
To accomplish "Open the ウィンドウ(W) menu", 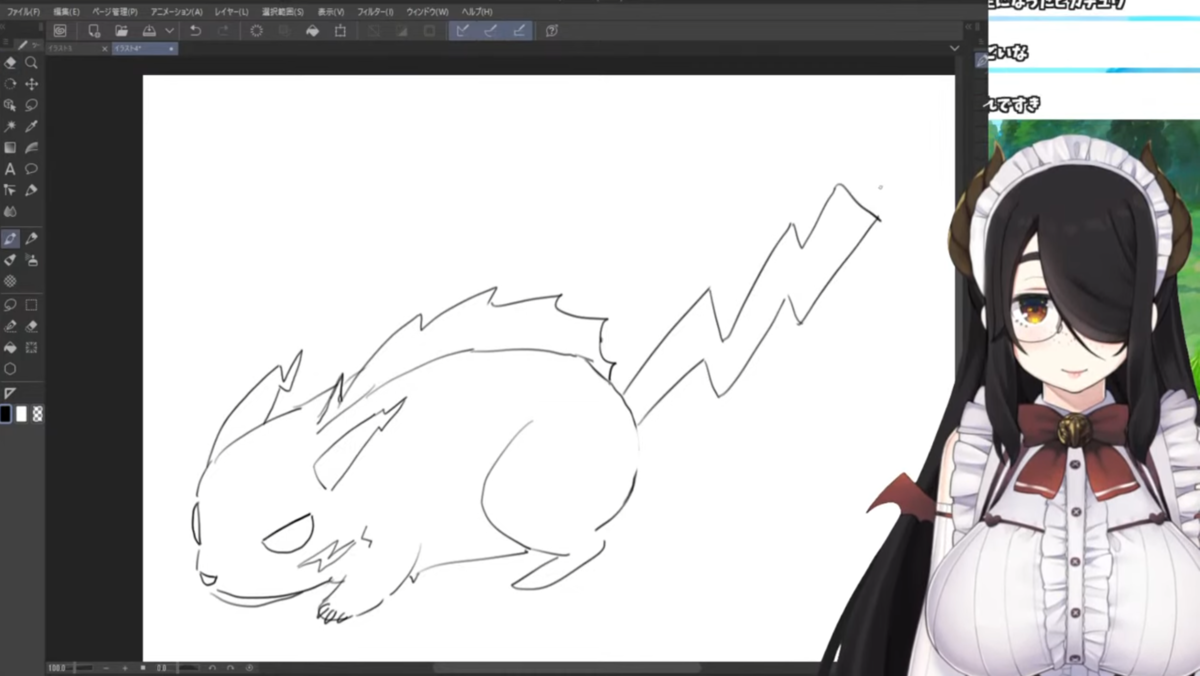I will (427, 11).
